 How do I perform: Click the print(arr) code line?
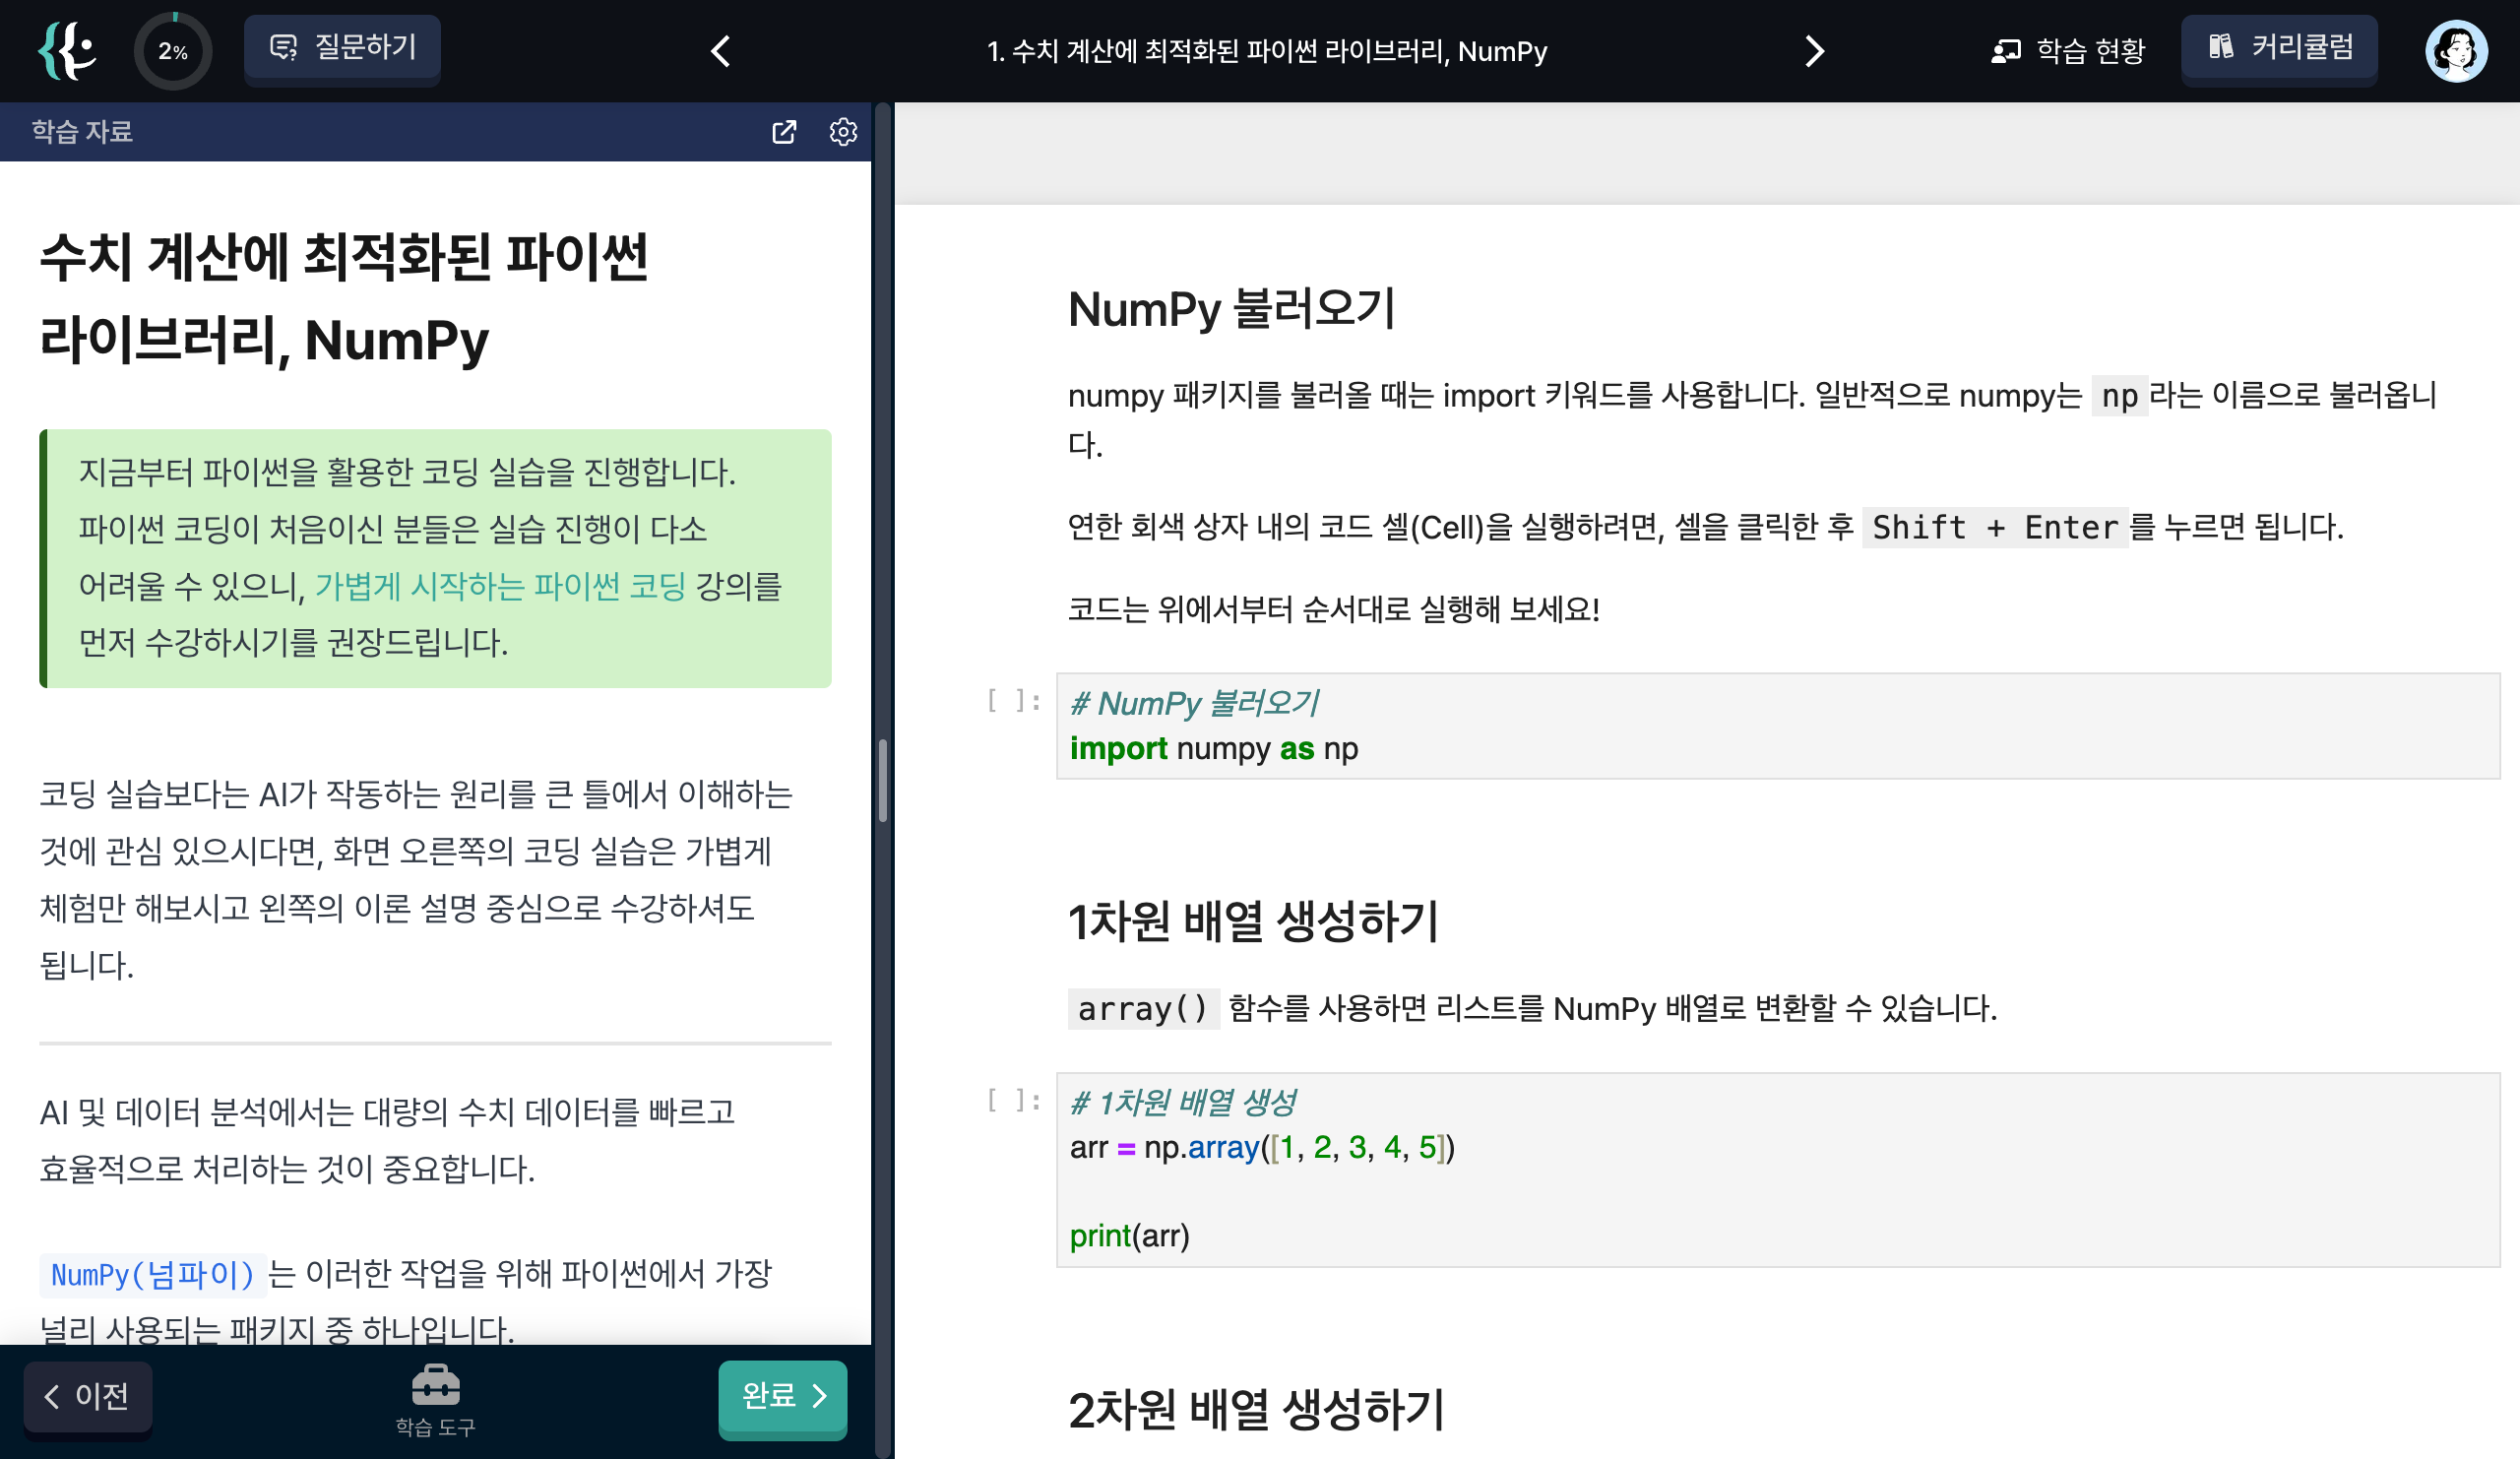pos(1129,1236)
